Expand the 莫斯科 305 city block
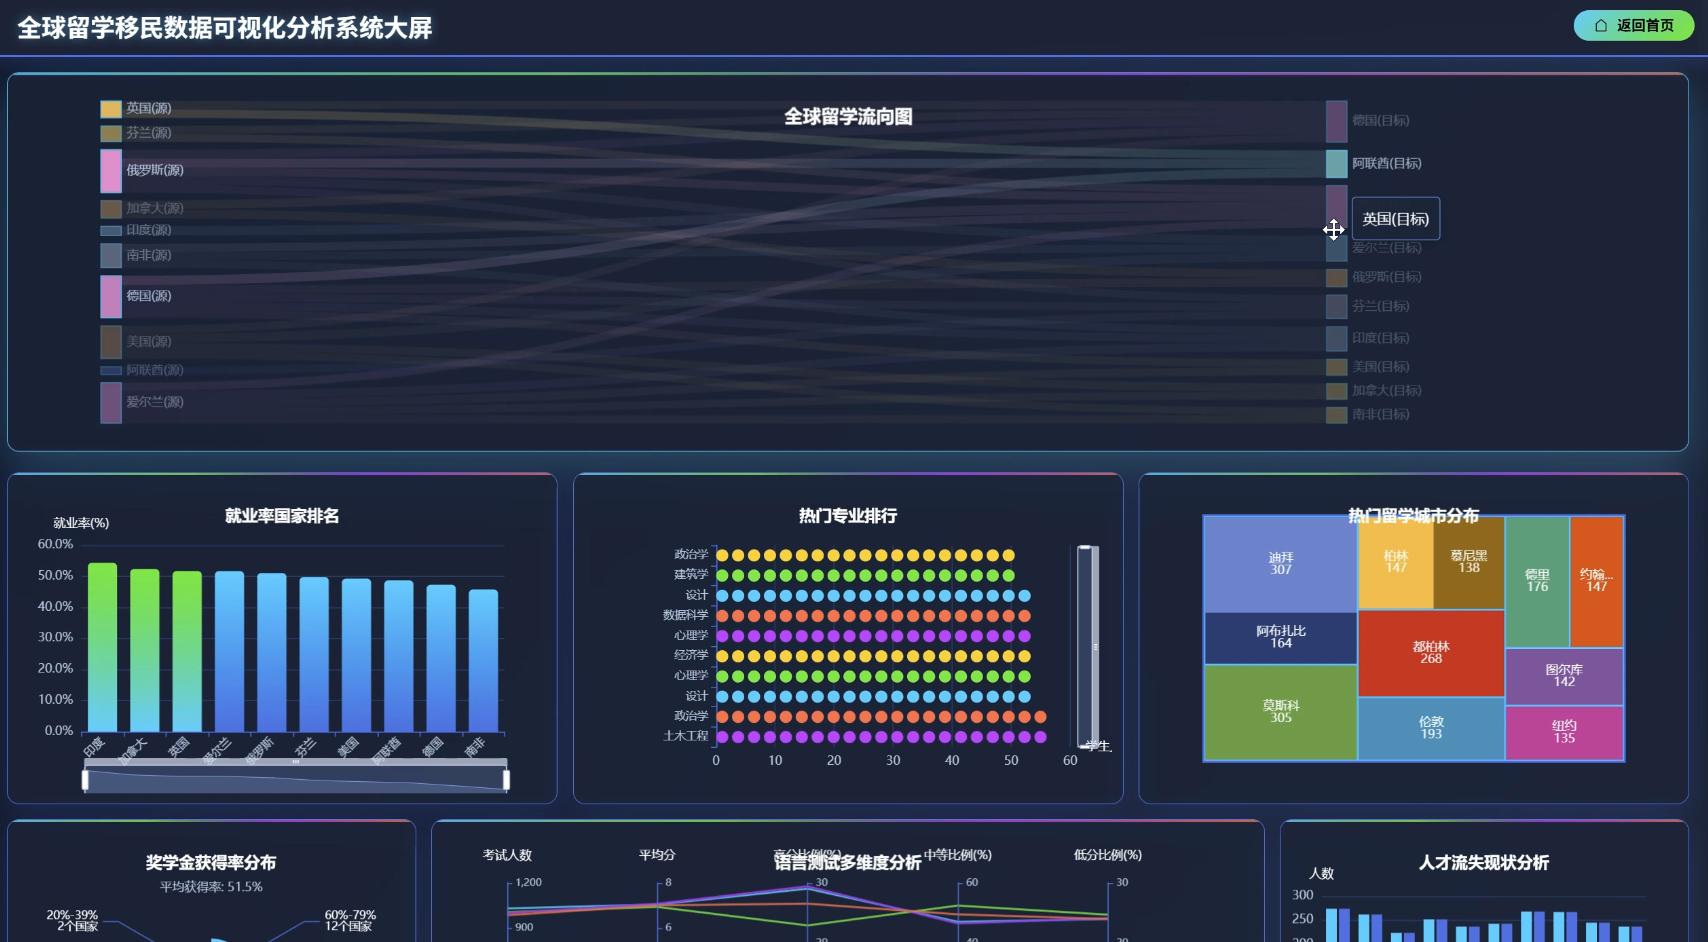This screenshot has height=942, width=1708. tap(1280, 712)
